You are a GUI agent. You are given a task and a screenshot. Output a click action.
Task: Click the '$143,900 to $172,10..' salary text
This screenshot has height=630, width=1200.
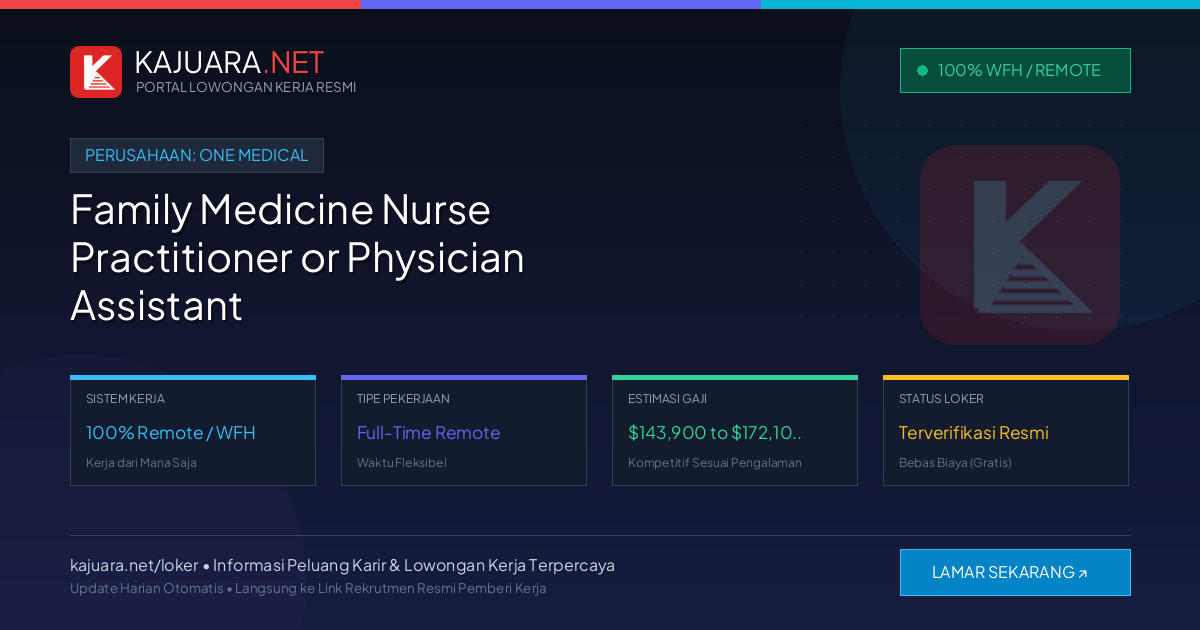point(715,433)
